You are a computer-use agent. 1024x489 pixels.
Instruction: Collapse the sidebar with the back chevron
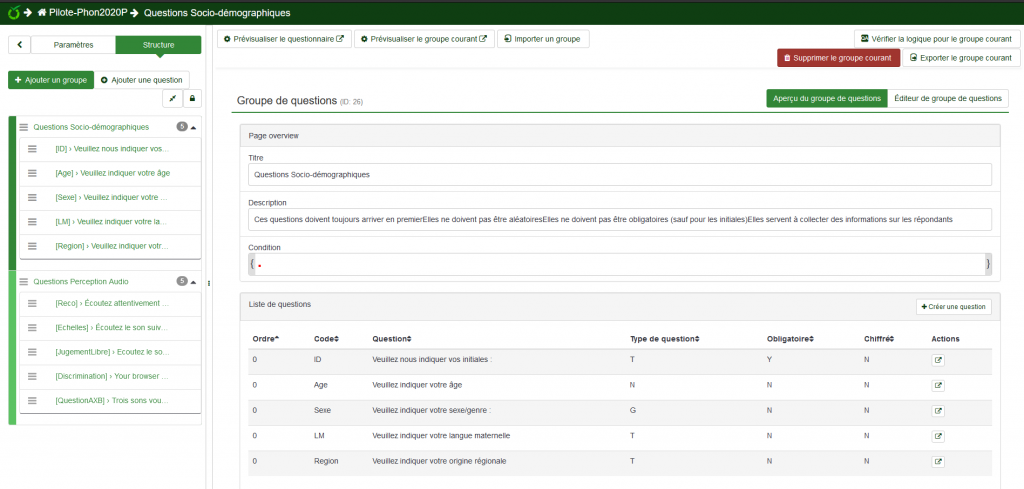[20, 45]
